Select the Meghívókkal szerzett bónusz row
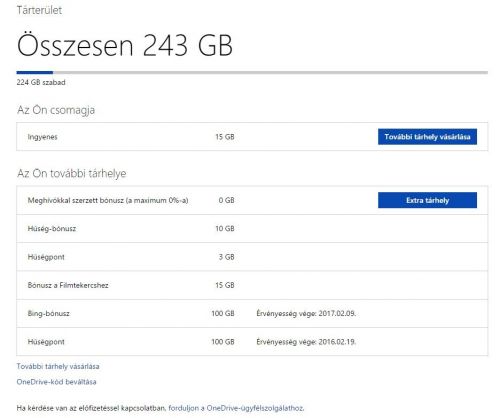 252,200
